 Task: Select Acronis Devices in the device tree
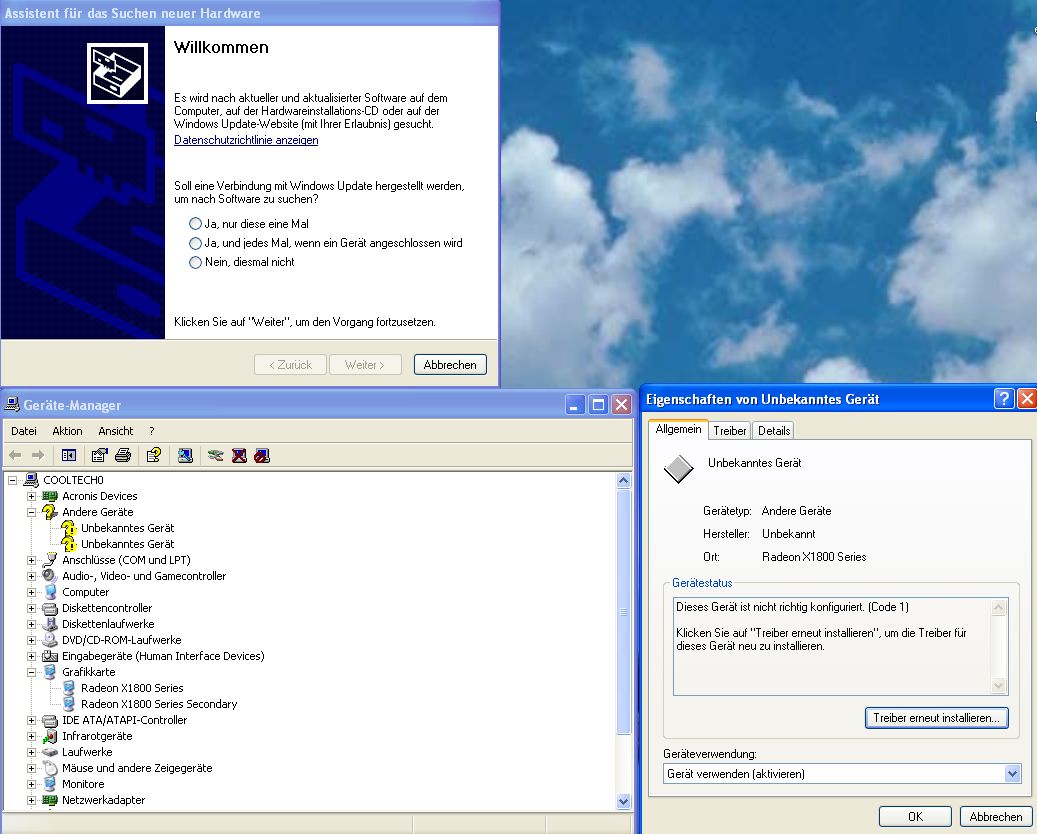click(x=100, y=496)
